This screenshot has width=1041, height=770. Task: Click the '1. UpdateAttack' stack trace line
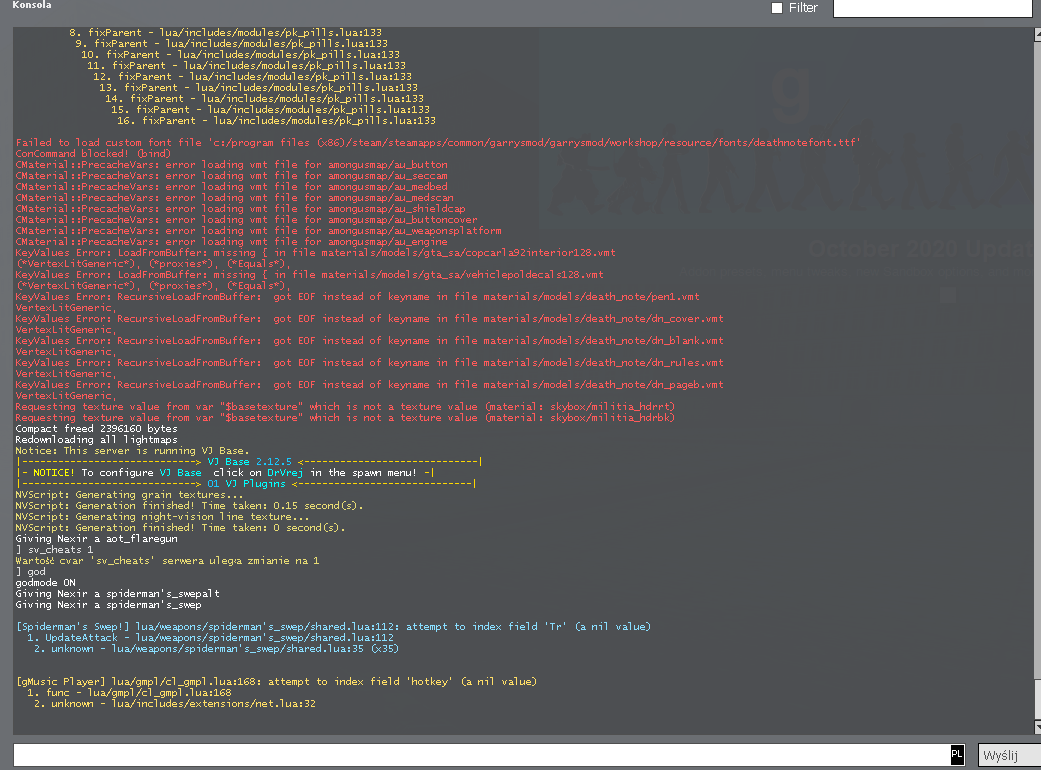(x=210, y=637)
